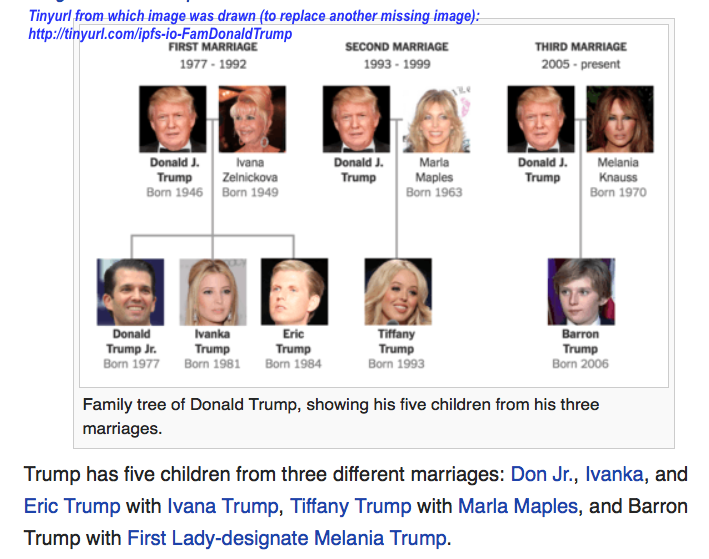This screenshot has height=559, width=709.
Task: Visit the Marla Maples link
Action: (x=518, y=505)
